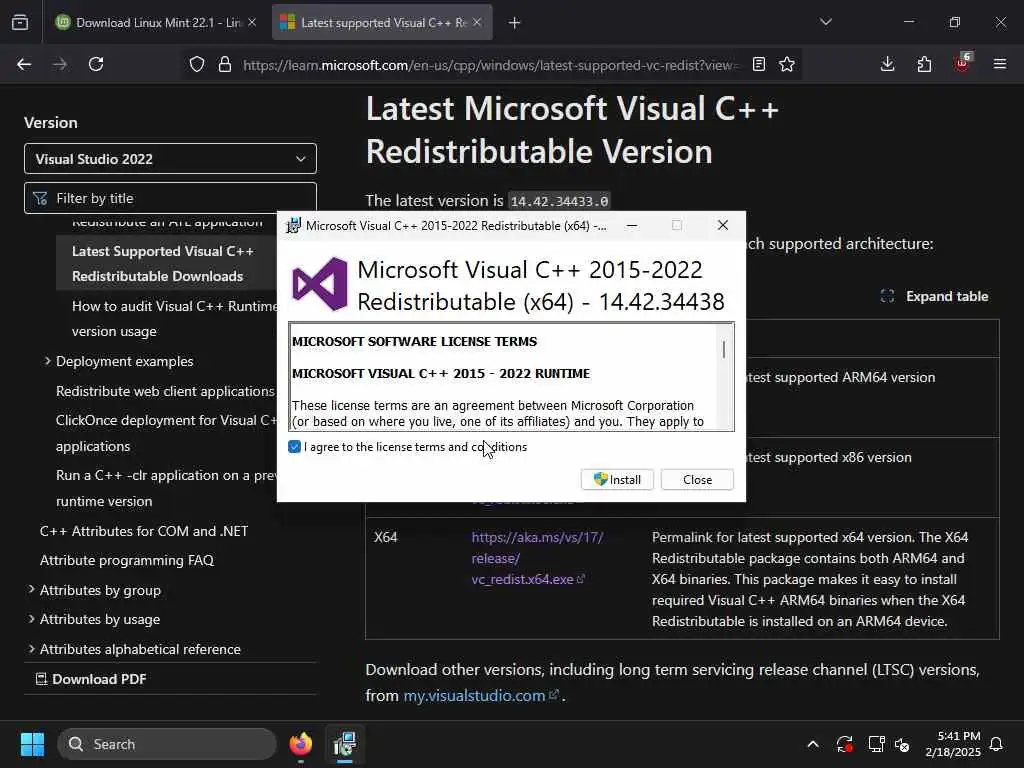Open the clock showing 5:41 PM
The image size is (1024, 768).
coord(953,744)
